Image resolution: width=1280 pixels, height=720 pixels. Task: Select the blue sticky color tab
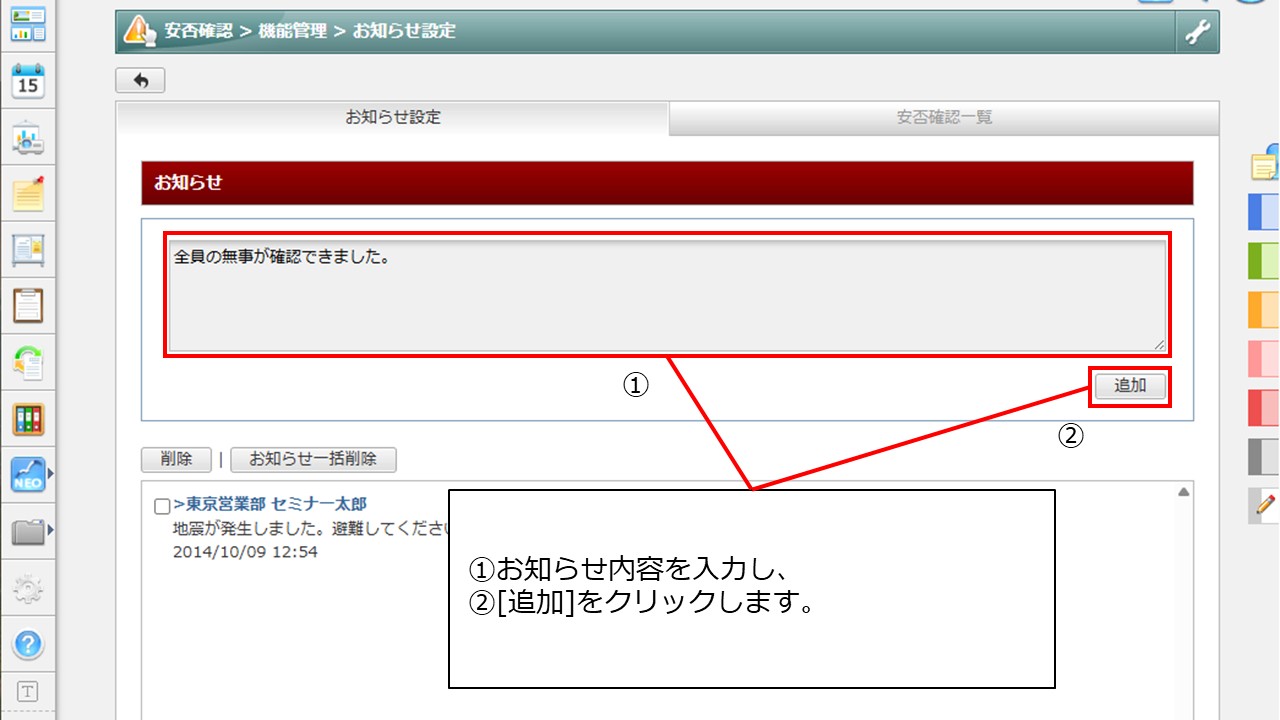(x=1264, y=212)
